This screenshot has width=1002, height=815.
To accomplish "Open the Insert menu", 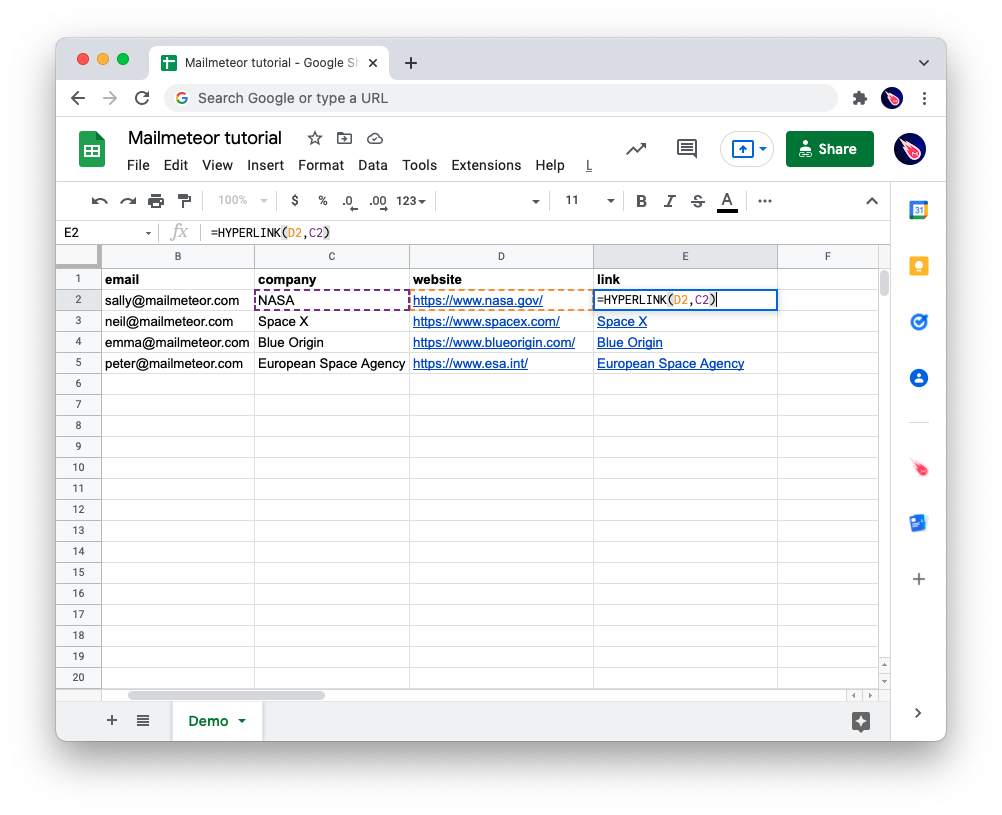I will click(x=265, y=166).
